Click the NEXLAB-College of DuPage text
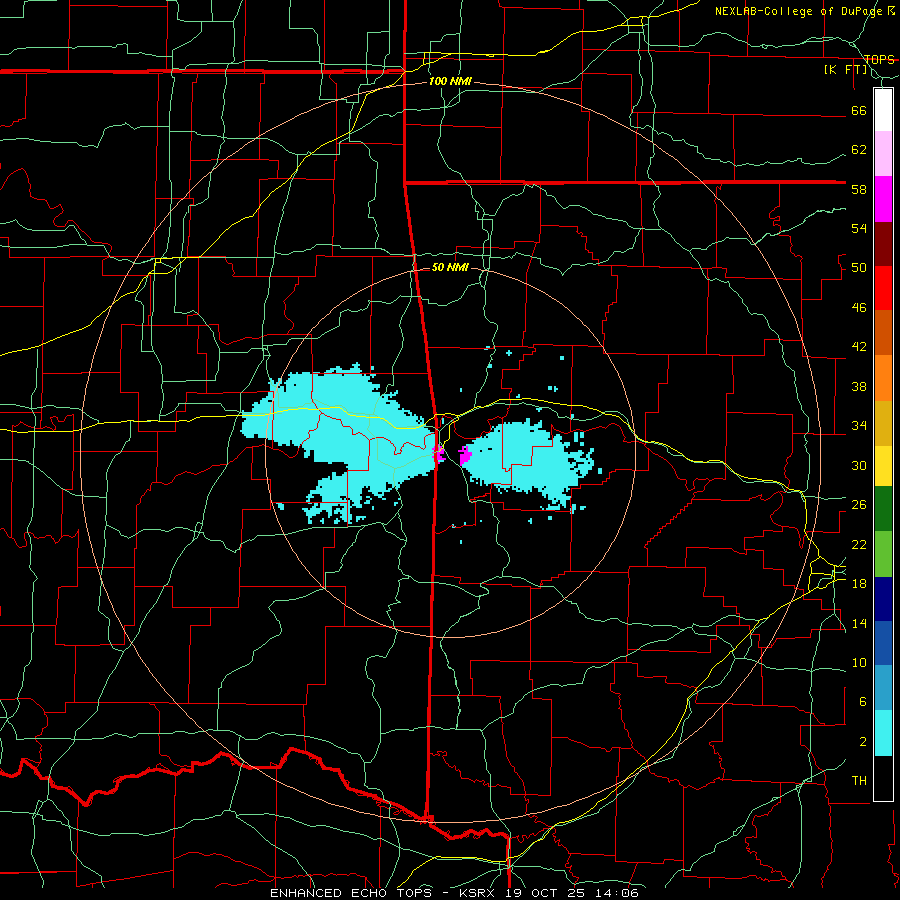Screen dimensions: 900x900 798,11
